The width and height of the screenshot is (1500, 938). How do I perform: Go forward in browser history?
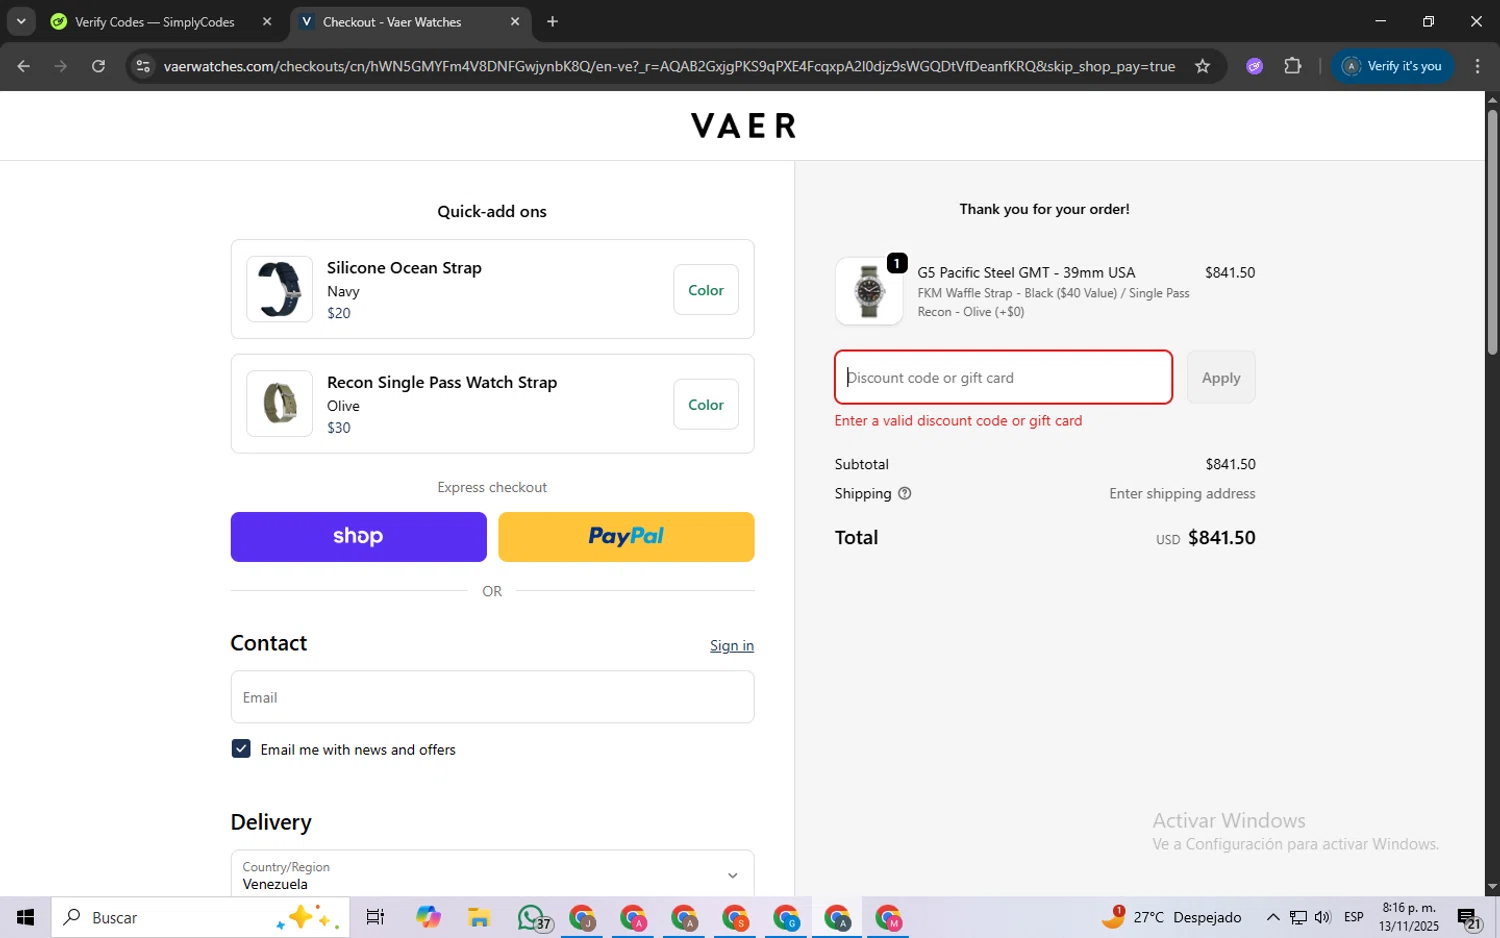click(61, 66)
